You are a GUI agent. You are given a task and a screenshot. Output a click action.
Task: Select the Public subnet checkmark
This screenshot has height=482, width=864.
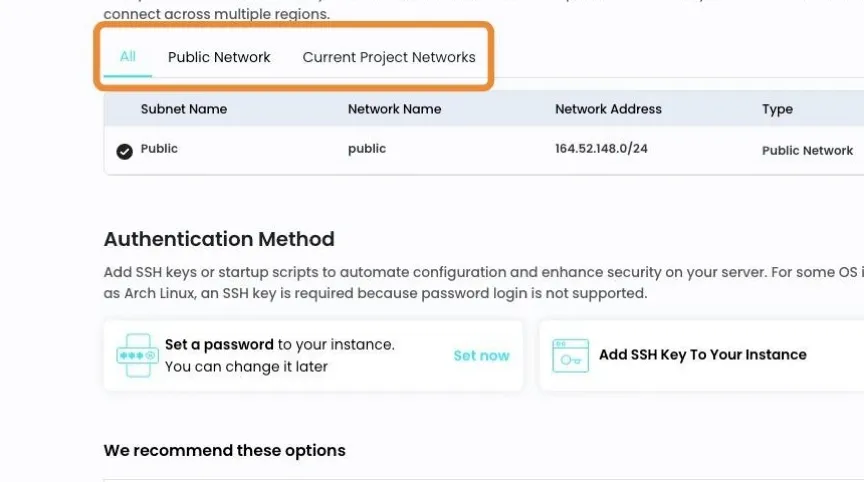(x=125, y=151)
